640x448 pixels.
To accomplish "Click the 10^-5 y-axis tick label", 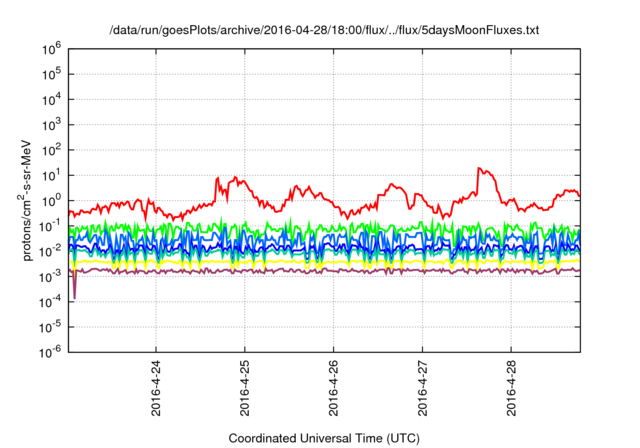I will coord(50,328).
